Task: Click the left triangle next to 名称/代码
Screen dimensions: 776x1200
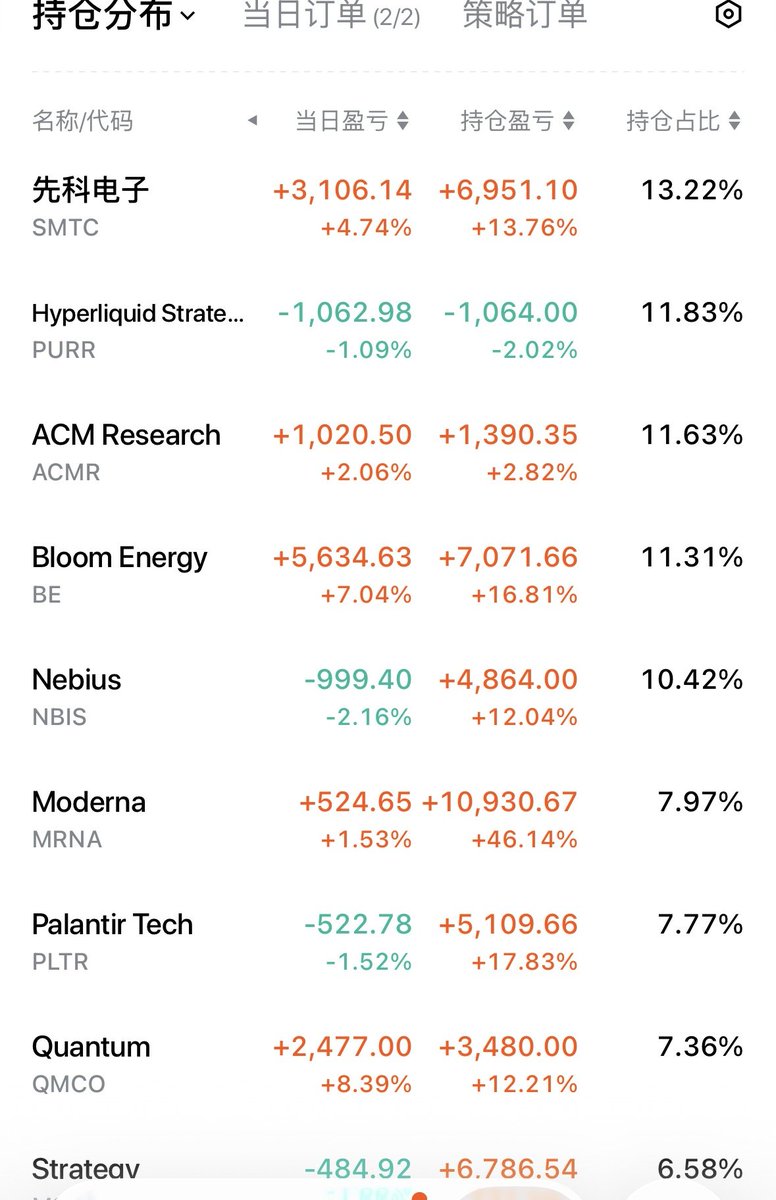Action: point(252,121)
